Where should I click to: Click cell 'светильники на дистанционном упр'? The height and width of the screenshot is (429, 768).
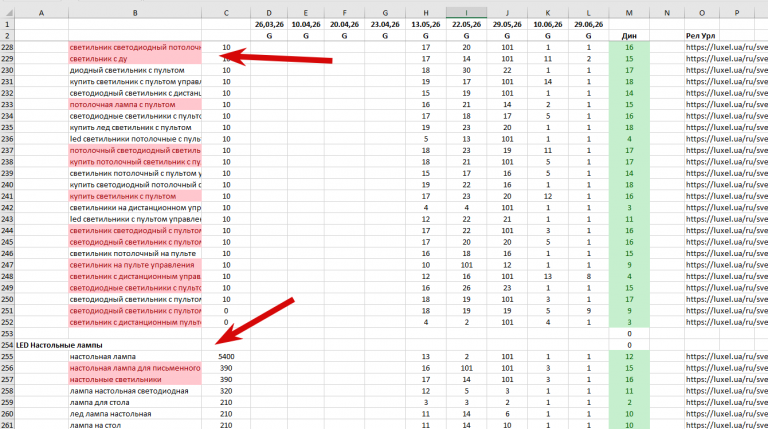pyautogui.click(x=135, y=208)
